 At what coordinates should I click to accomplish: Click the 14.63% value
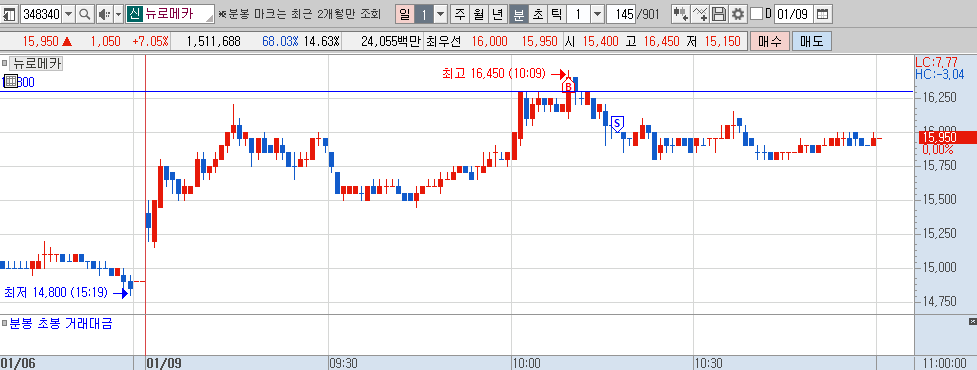pyautogui.click(x=321, y=42)
